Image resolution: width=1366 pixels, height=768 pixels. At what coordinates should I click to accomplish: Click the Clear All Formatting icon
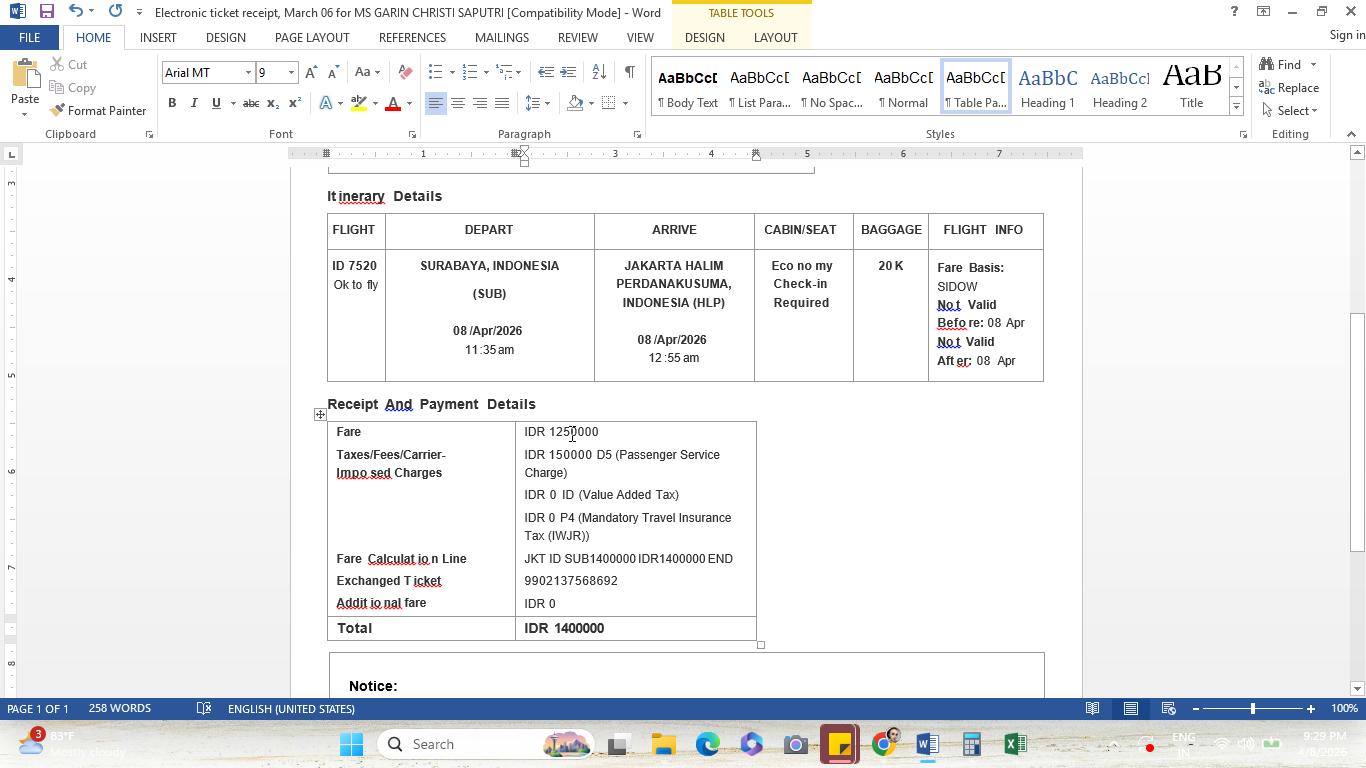pos(405,72)
